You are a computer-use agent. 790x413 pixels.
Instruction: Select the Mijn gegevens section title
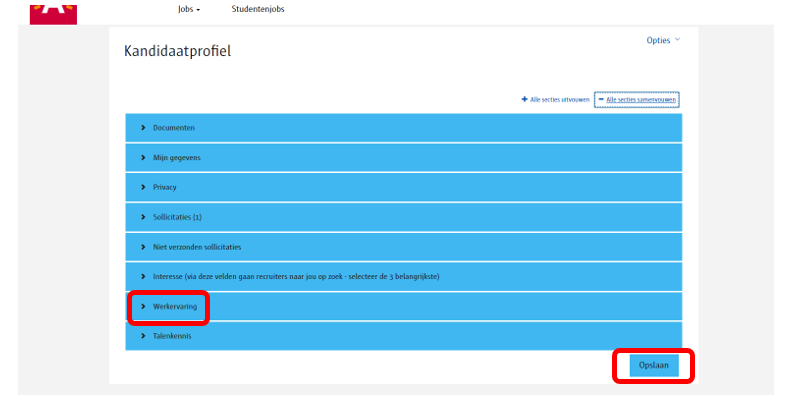point(177,158)
